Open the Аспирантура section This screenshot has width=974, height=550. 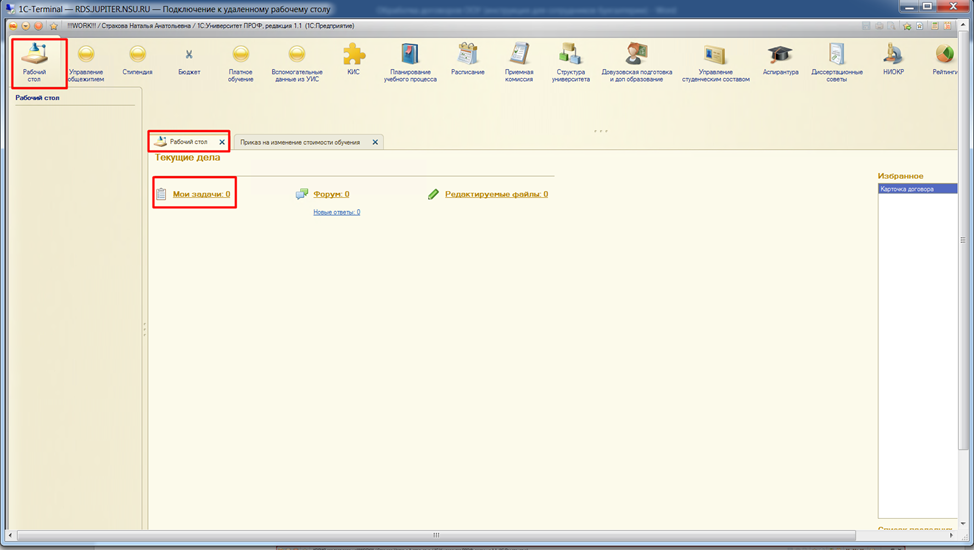coord(780,58)
